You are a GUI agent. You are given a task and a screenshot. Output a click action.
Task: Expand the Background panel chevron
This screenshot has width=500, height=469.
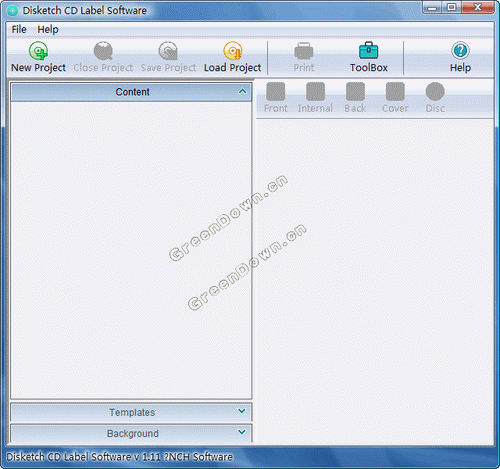click(242, 432)
